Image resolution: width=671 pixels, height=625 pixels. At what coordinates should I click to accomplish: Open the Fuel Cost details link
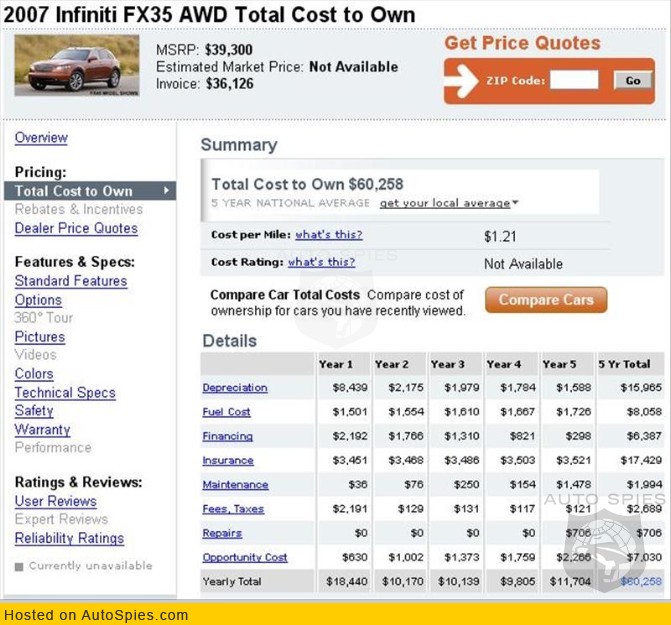(226, 412)
